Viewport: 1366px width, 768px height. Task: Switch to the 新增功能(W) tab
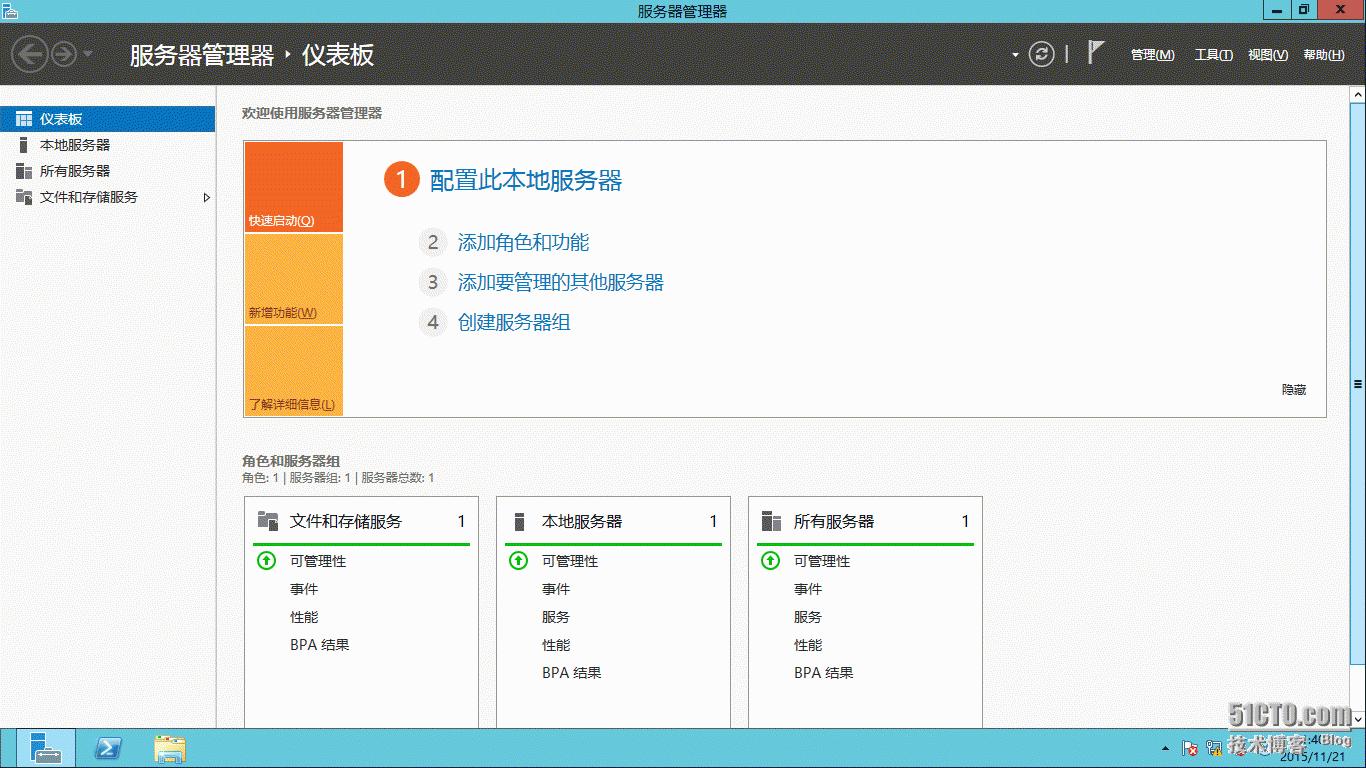(x=293, y=280)
